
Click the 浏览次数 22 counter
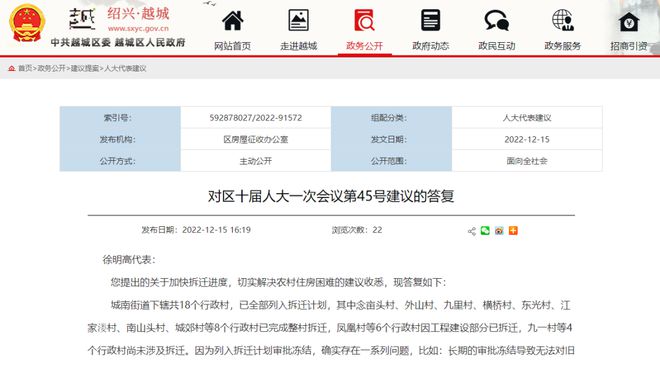[x=357, y=230]
